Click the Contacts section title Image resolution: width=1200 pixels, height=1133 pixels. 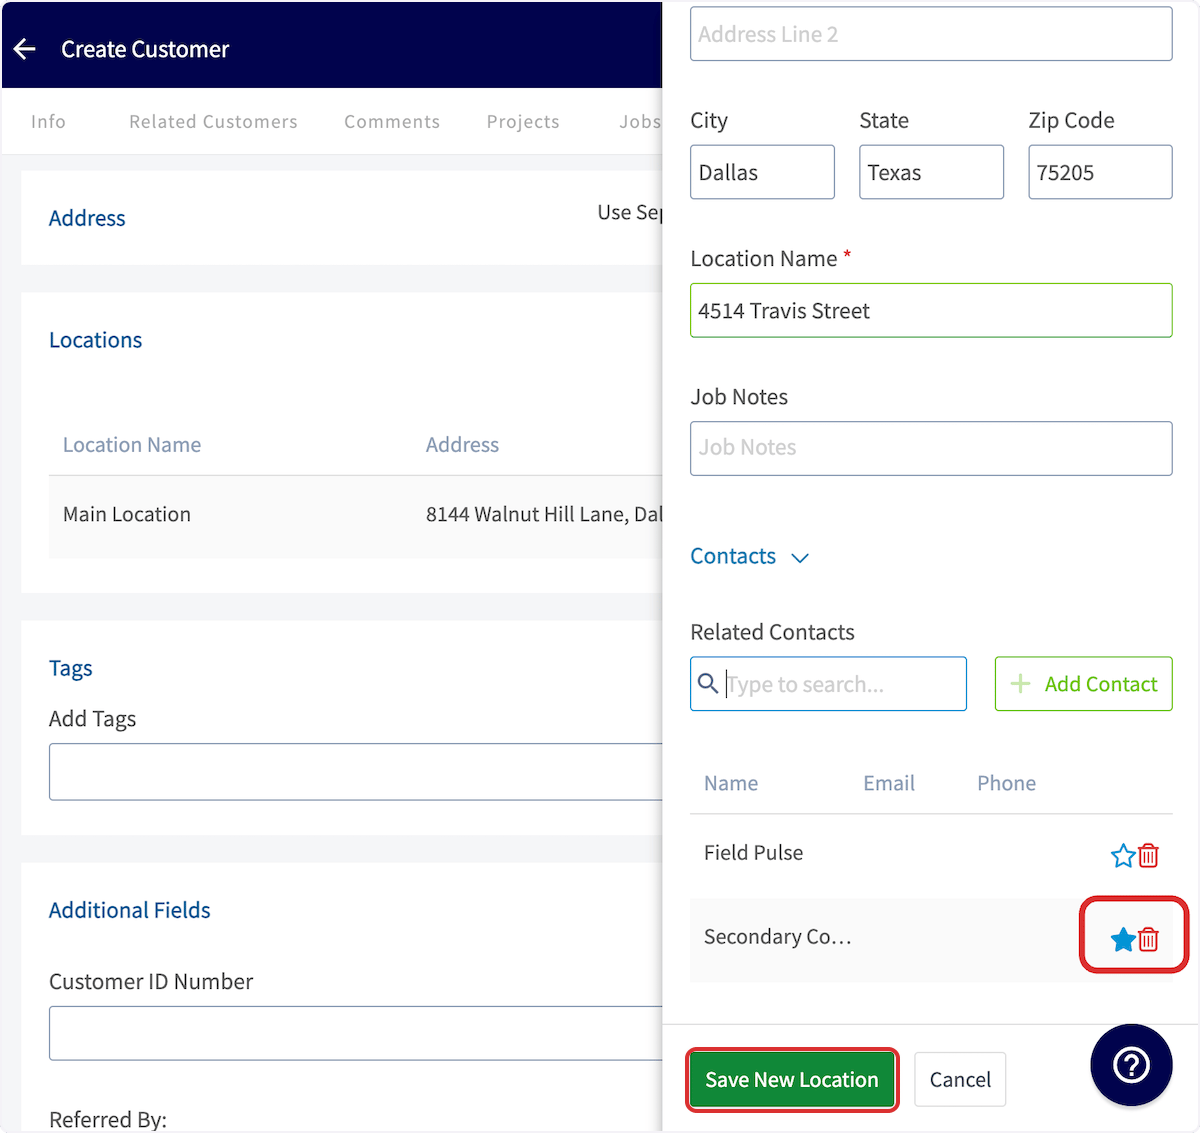(733, 556)
